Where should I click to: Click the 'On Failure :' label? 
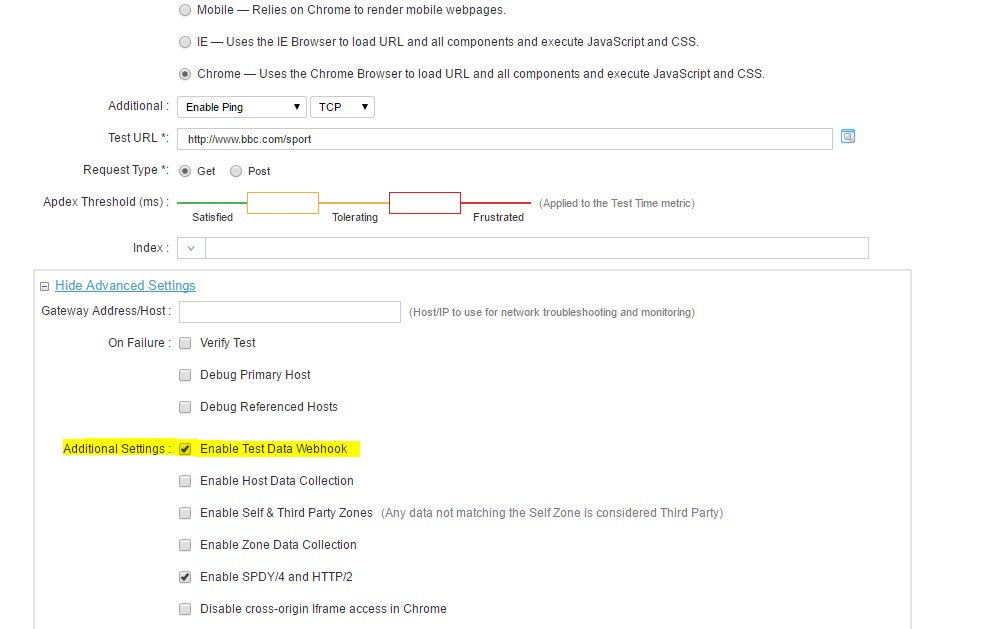click(139, 343)
